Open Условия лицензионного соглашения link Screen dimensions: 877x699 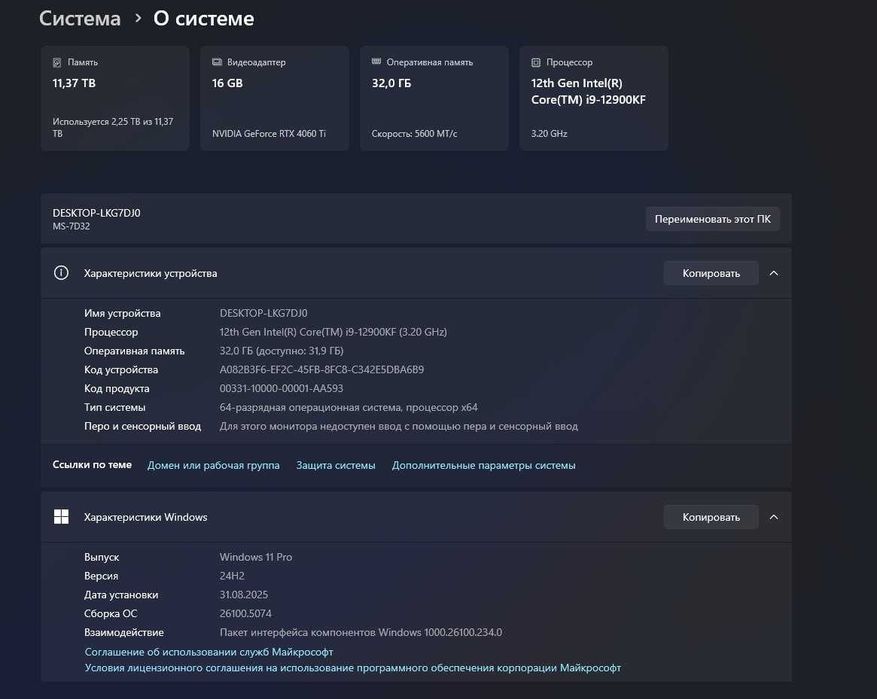pyautogui.click(x=353, y=668)
